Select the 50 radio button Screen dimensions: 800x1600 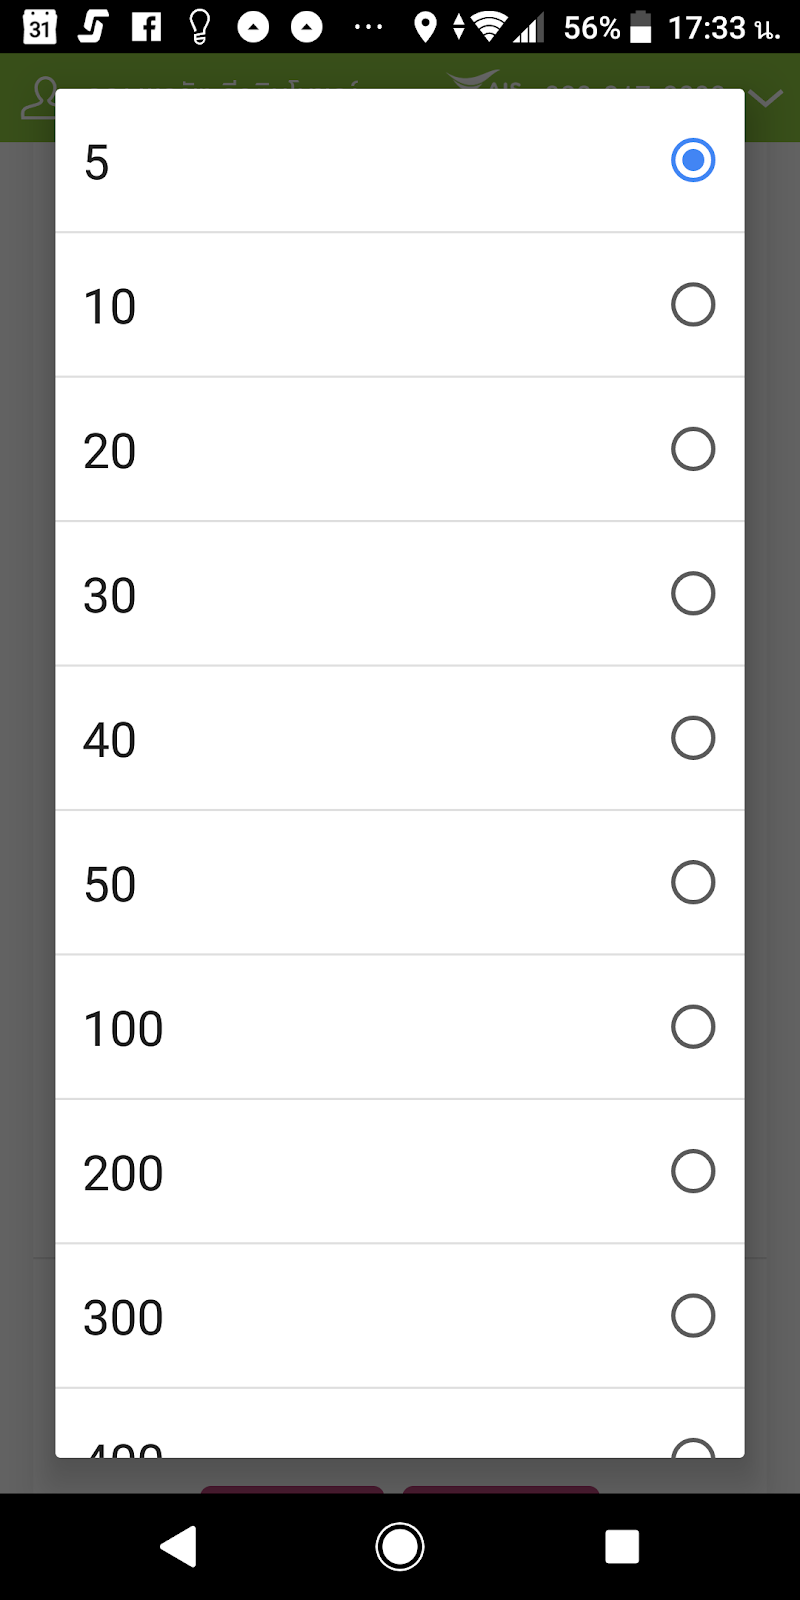693,882
